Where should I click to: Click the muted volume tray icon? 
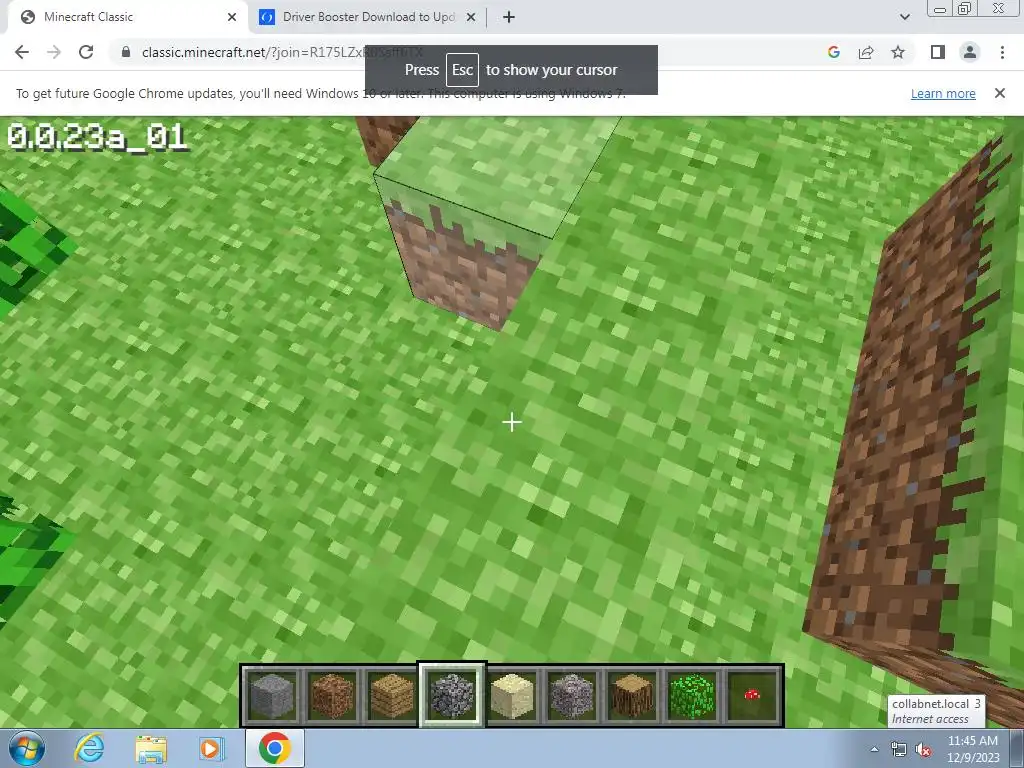click(x=923, y=749)
